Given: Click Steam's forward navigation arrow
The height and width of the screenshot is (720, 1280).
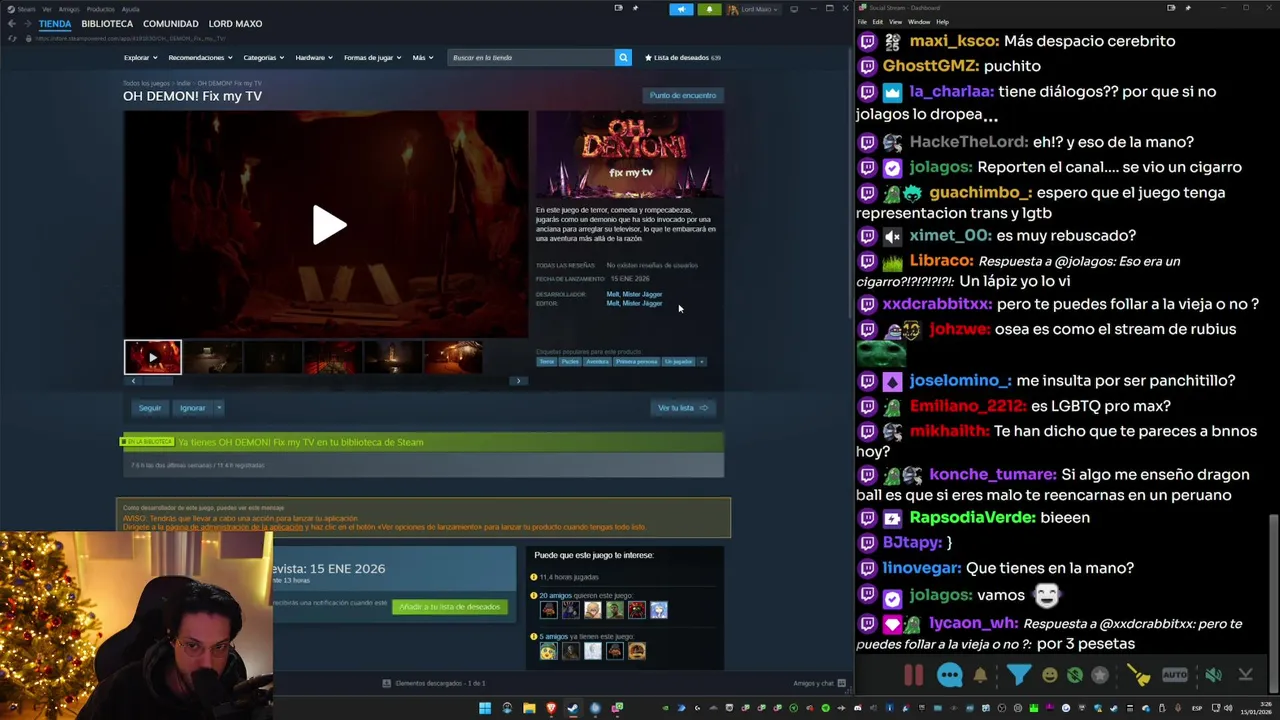Looking at the screenshot, I should pyautogui.click(x=27, y=23).
